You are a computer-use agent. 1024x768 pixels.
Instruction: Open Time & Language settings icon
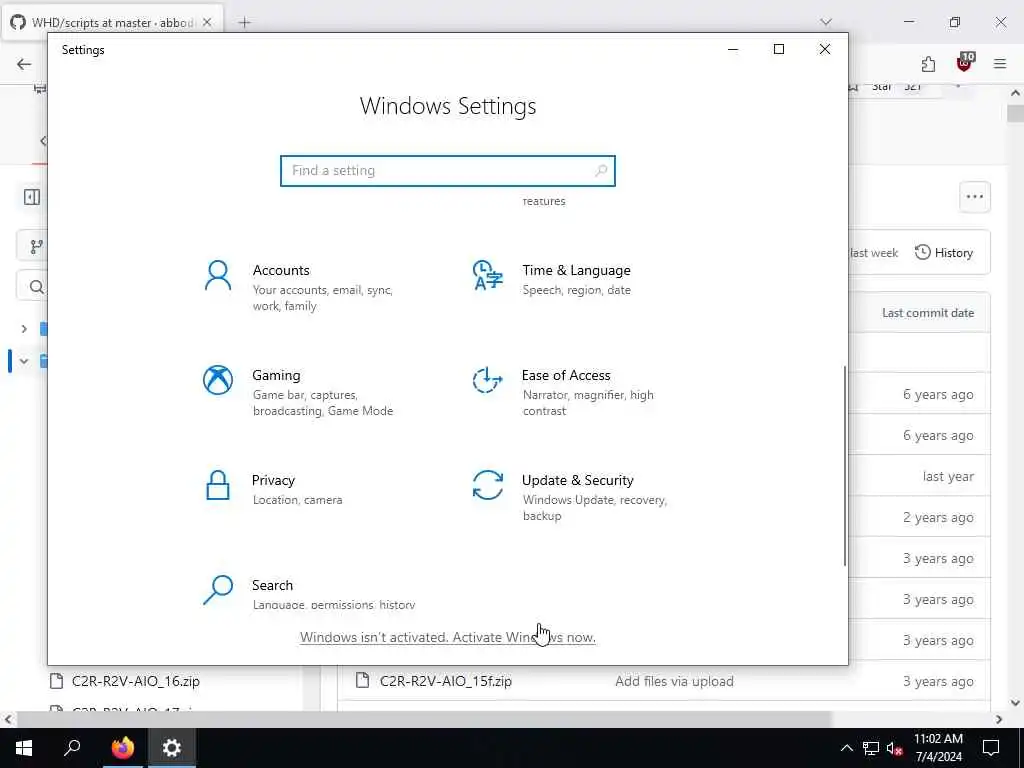(x=487, y=275)
